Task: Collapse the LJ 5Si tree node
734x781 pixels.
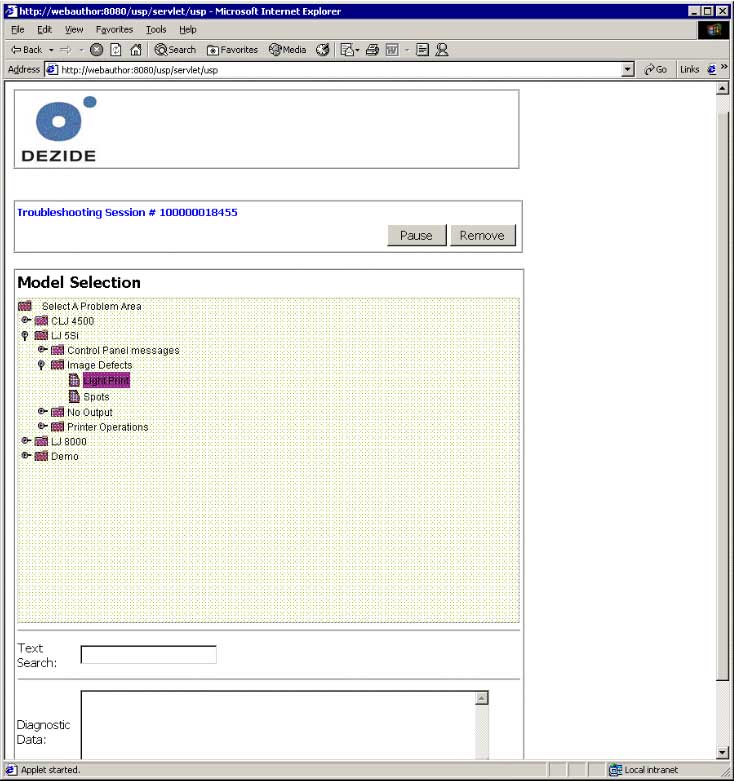Action: [x=25, y=336]
